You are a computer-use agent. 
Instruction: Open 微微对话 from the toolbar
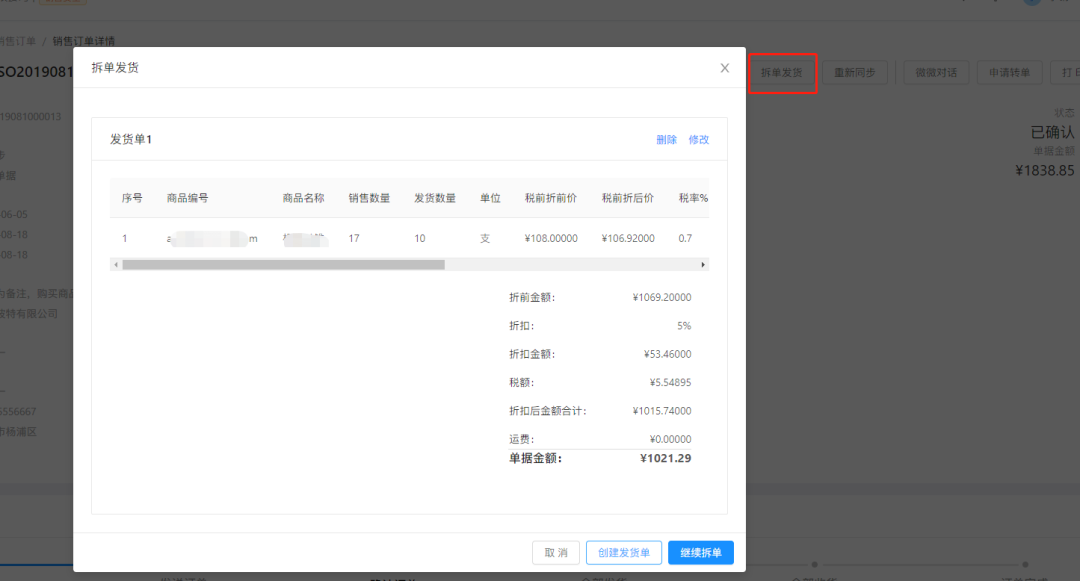[x=936, y=73]
